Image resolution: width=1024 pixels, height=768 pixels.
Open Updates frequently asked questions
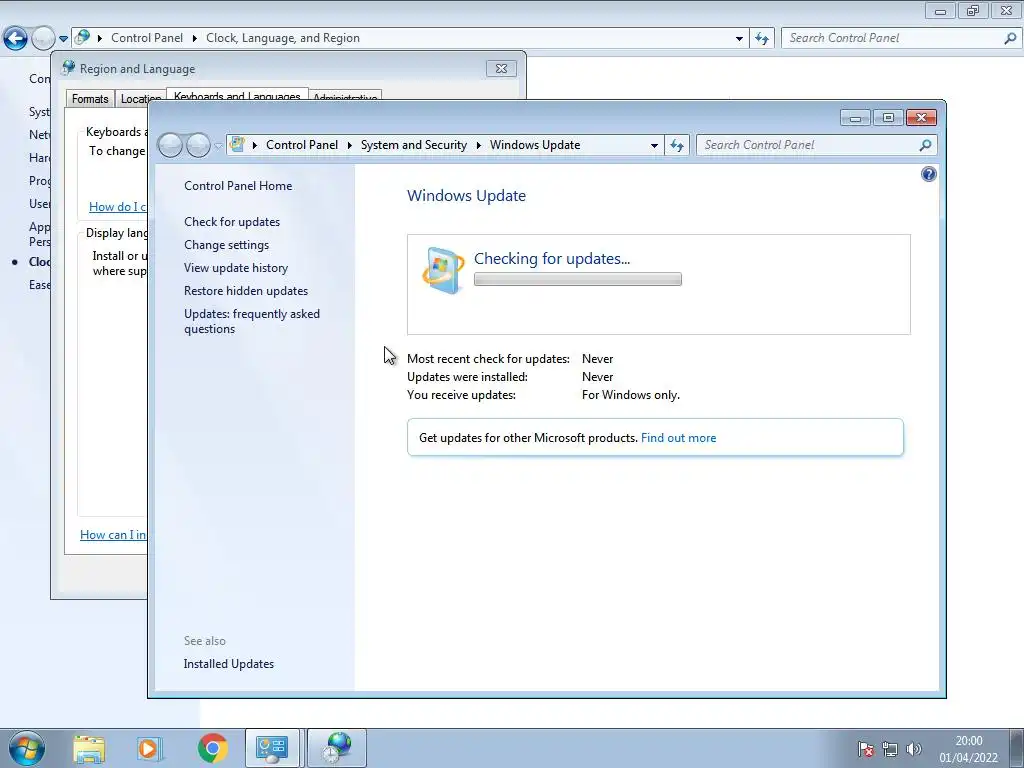(x=251, y=321)
